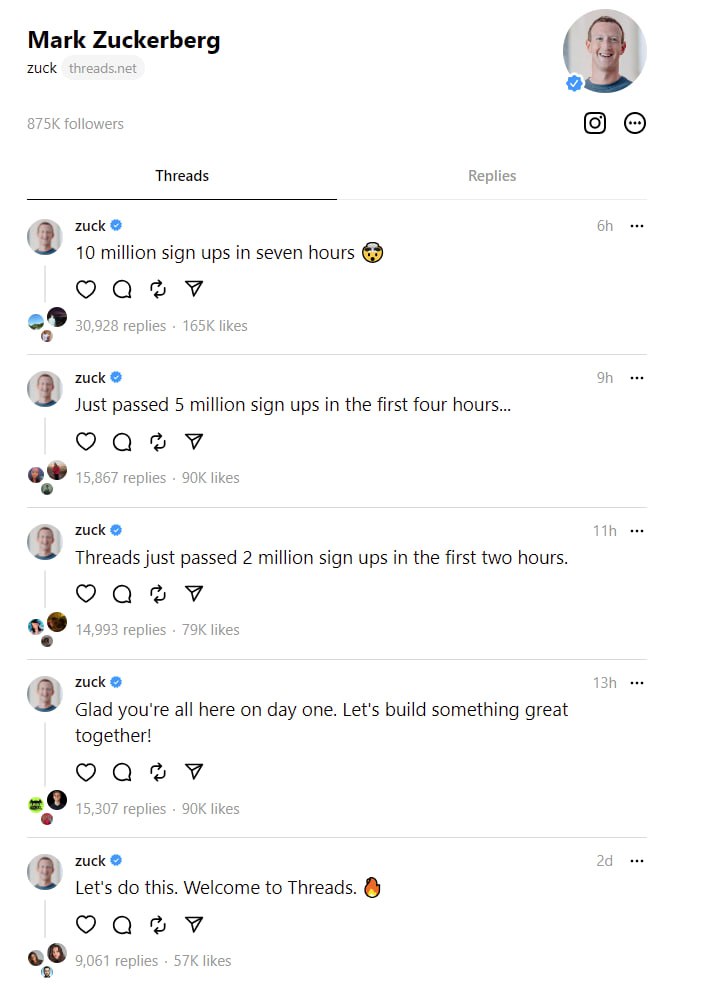This screenshot has height=1000, width=704.
Task: Open options menu for the 11h post
Action: point(637,530)
